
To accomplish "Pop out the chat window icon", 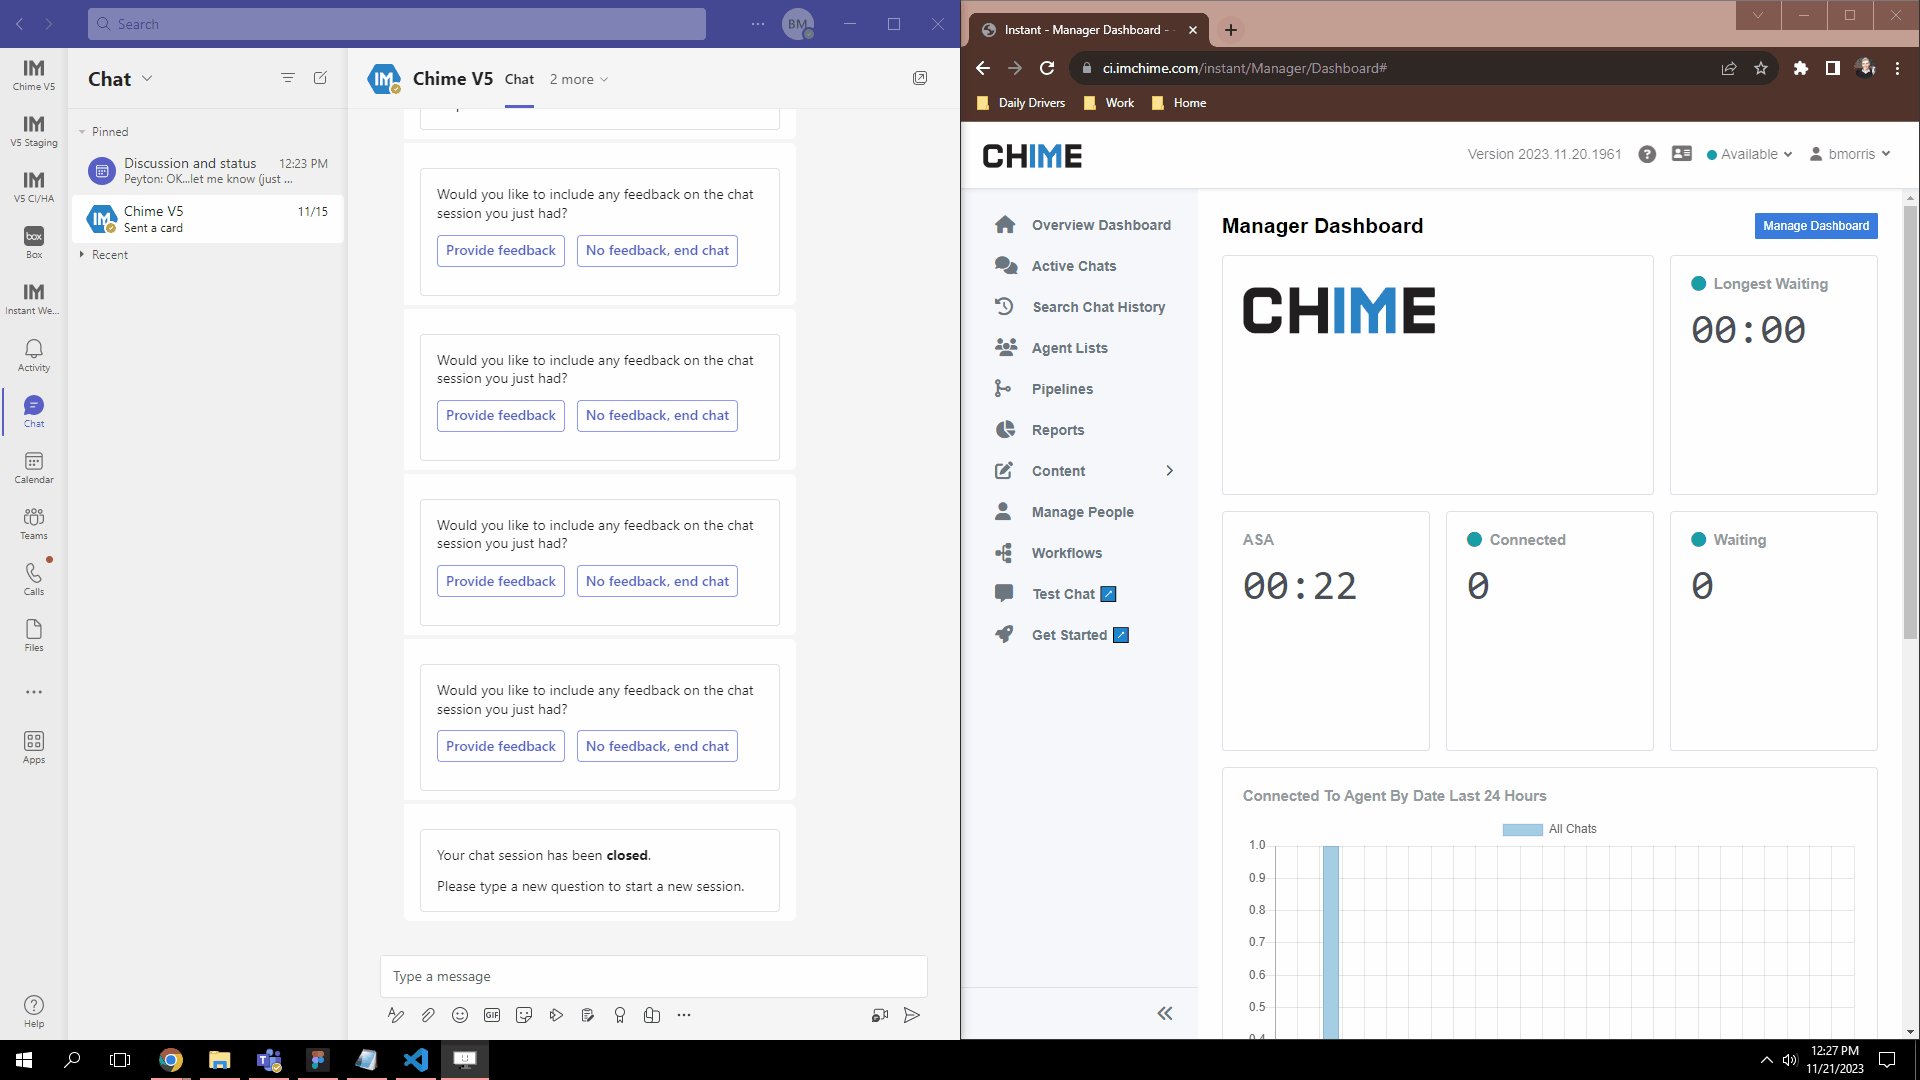I will (920, 78).
